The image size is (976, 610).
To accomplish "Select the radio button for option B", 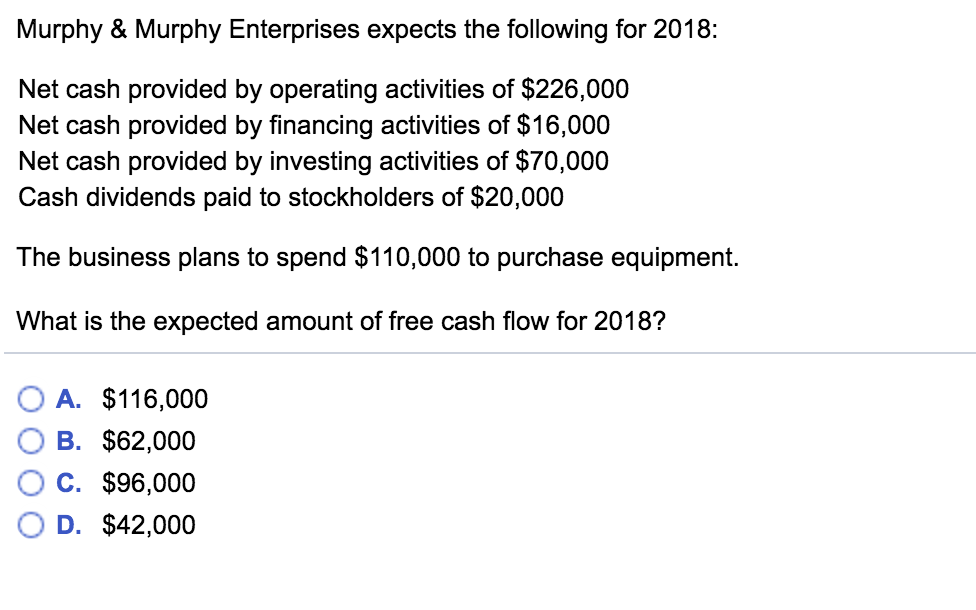I will [x=31, y=441].
